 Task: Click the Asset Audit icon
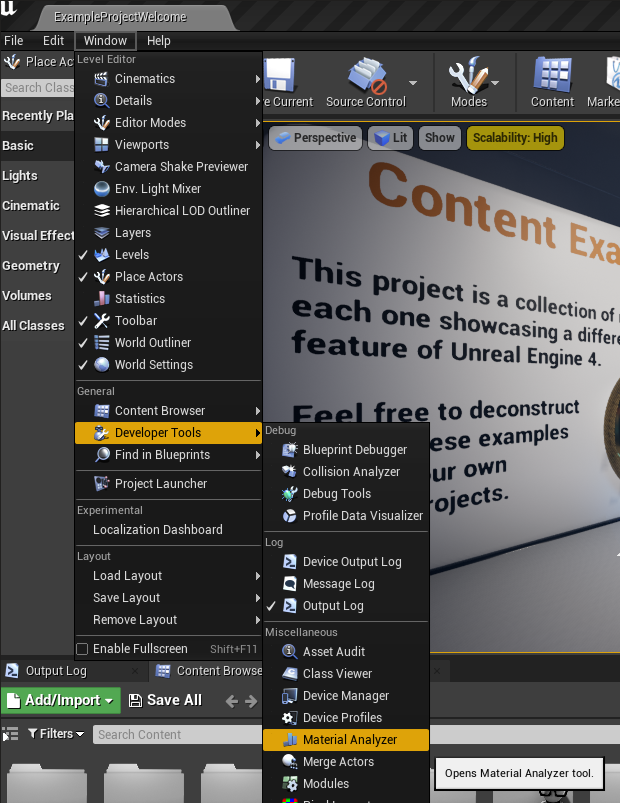290,652
